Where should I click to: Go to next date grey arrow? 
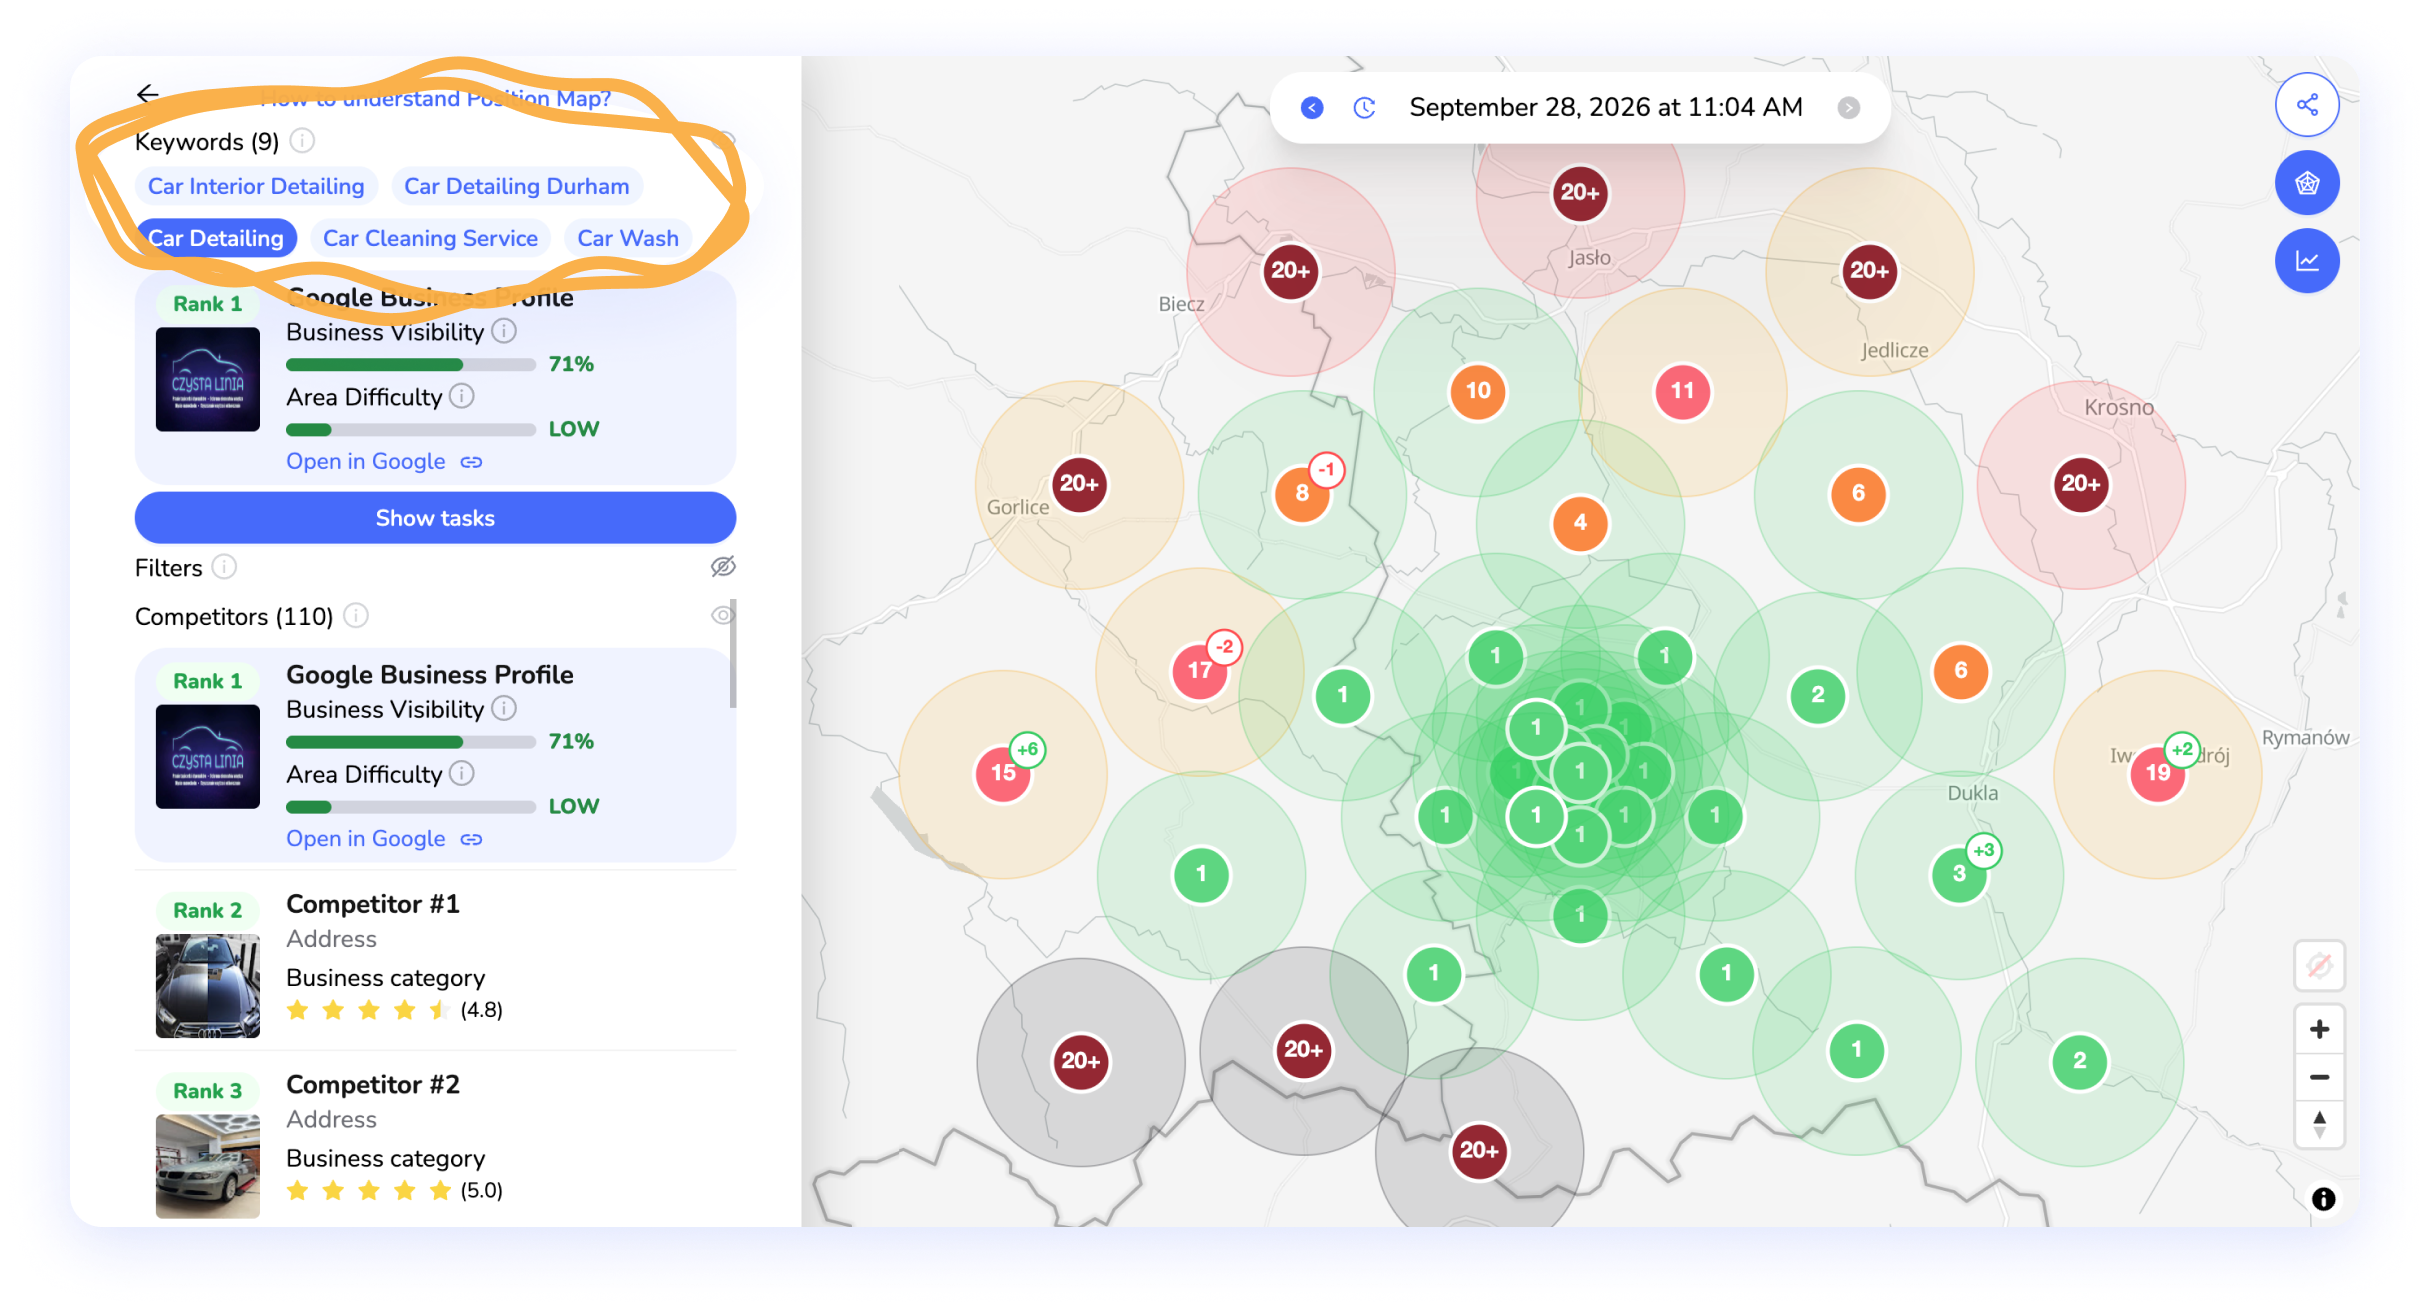(x=1848, y=108)
